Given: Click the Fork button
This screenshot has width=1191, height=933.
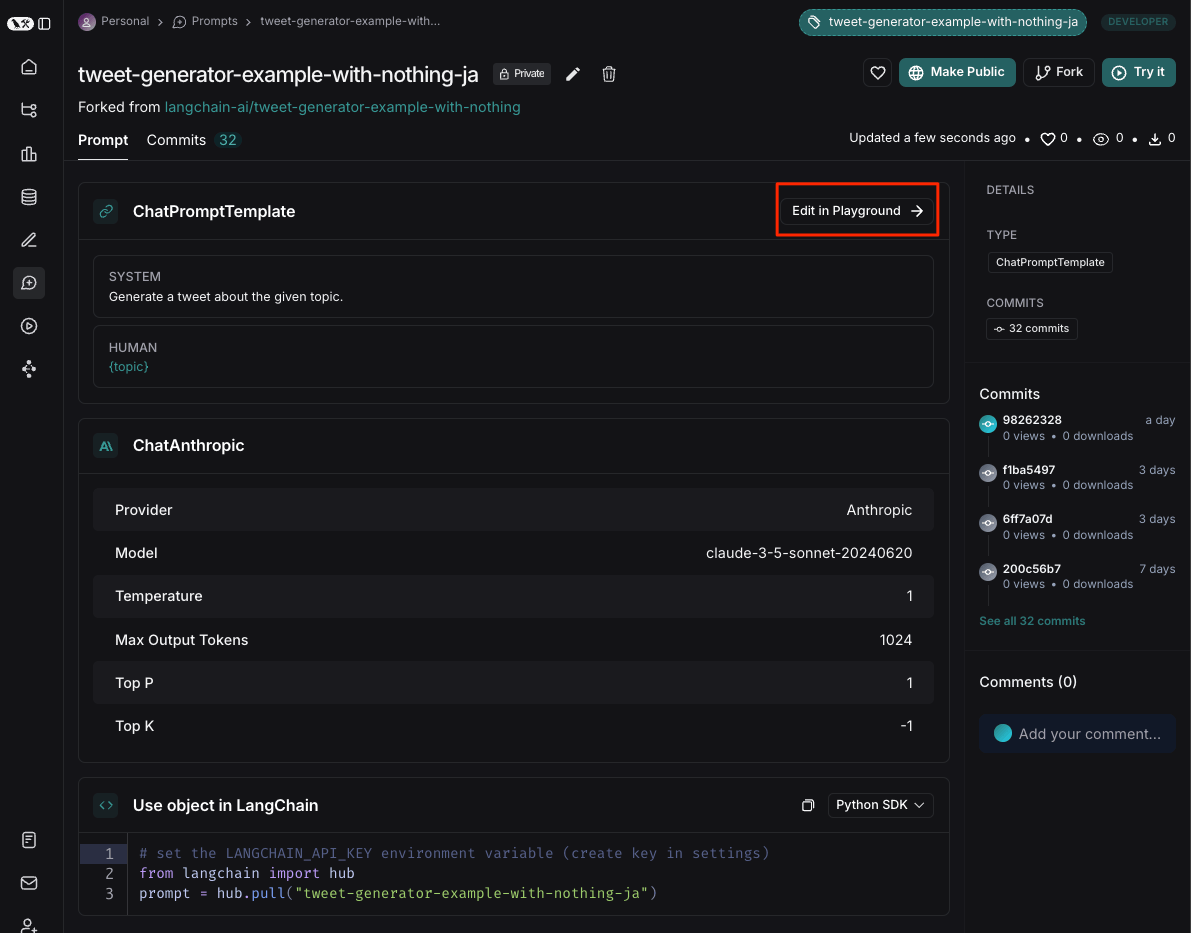Looking at the screenshot, I should pos(1059,72).
